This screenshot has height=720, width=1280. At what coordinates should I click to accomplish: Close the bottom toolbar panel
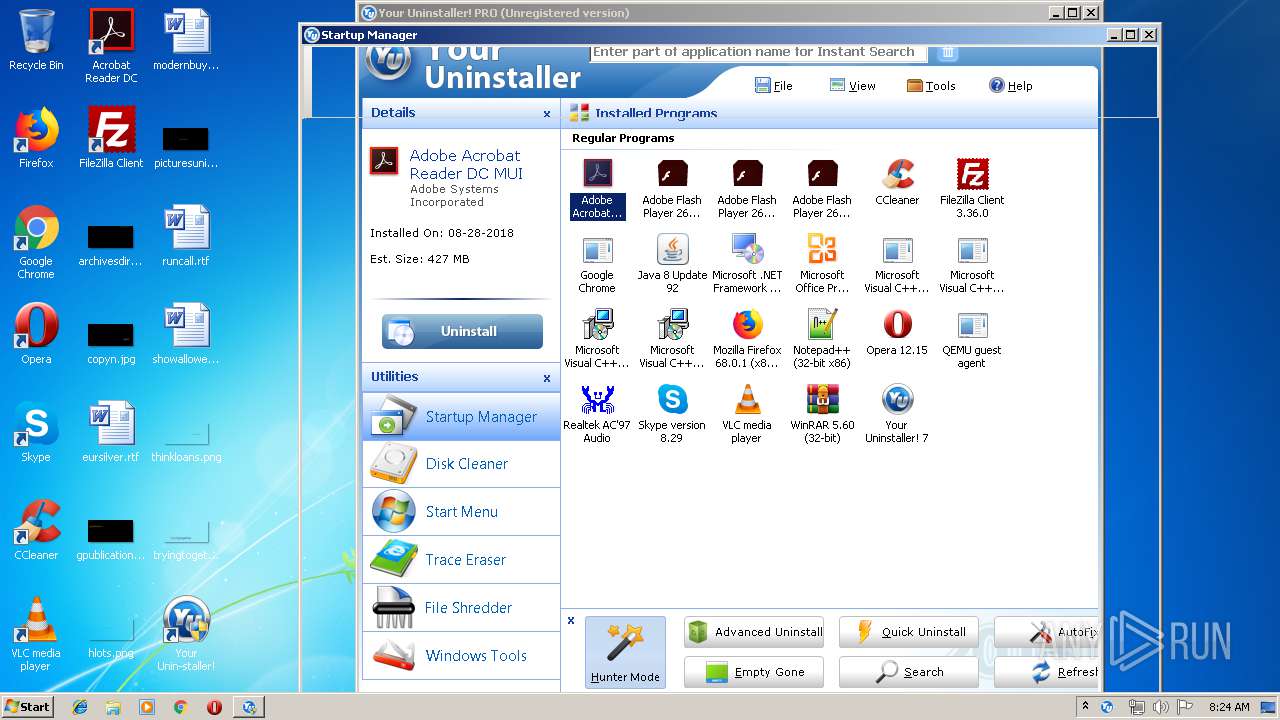[x=571, y=621]
